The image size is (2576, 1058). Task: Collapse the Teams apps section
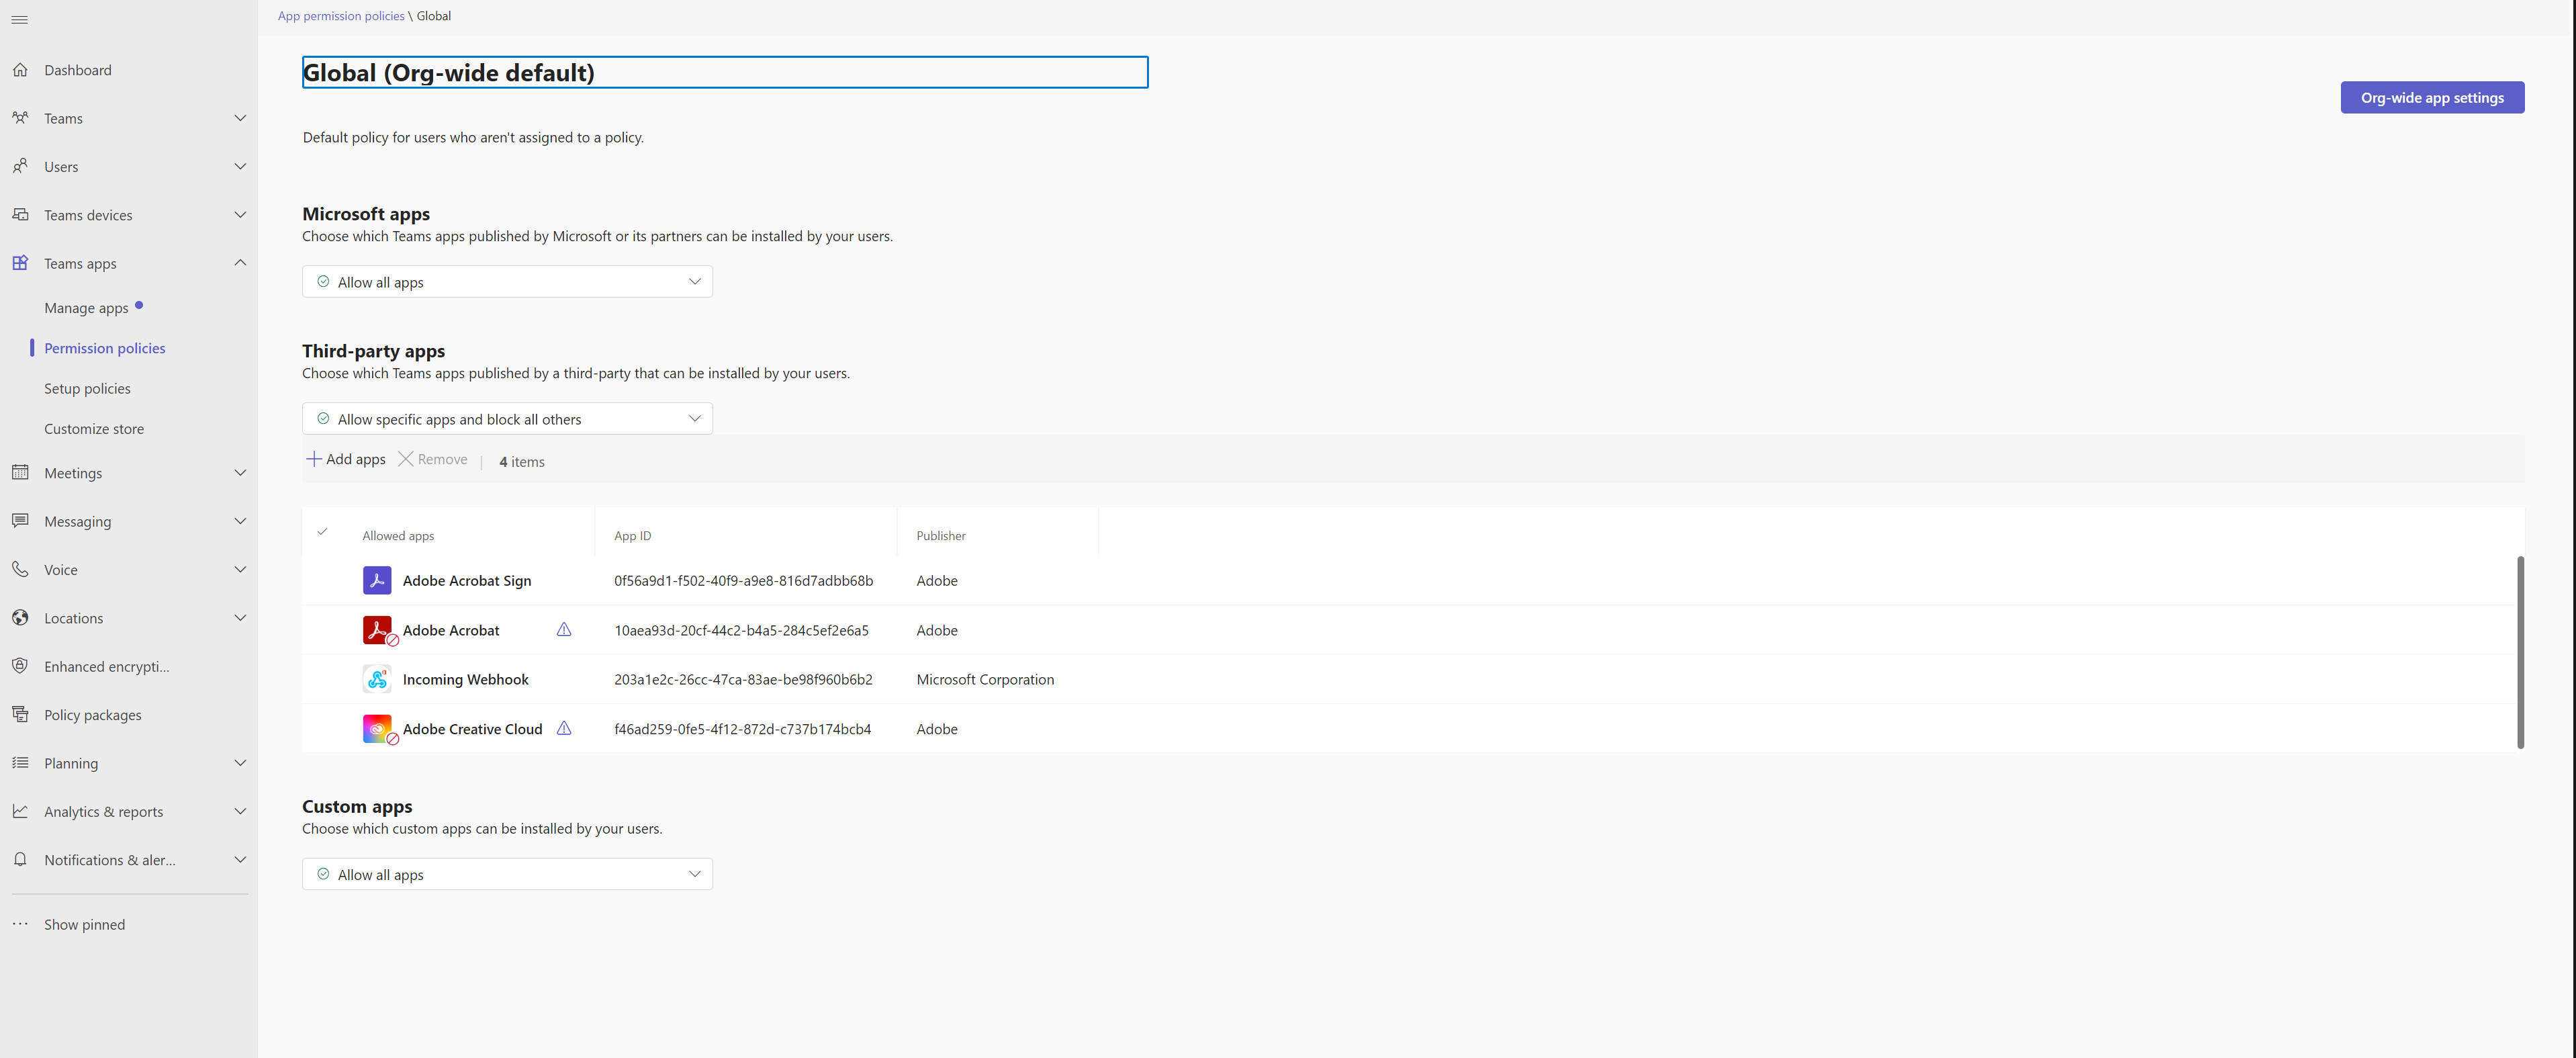(x=239, y=263)
